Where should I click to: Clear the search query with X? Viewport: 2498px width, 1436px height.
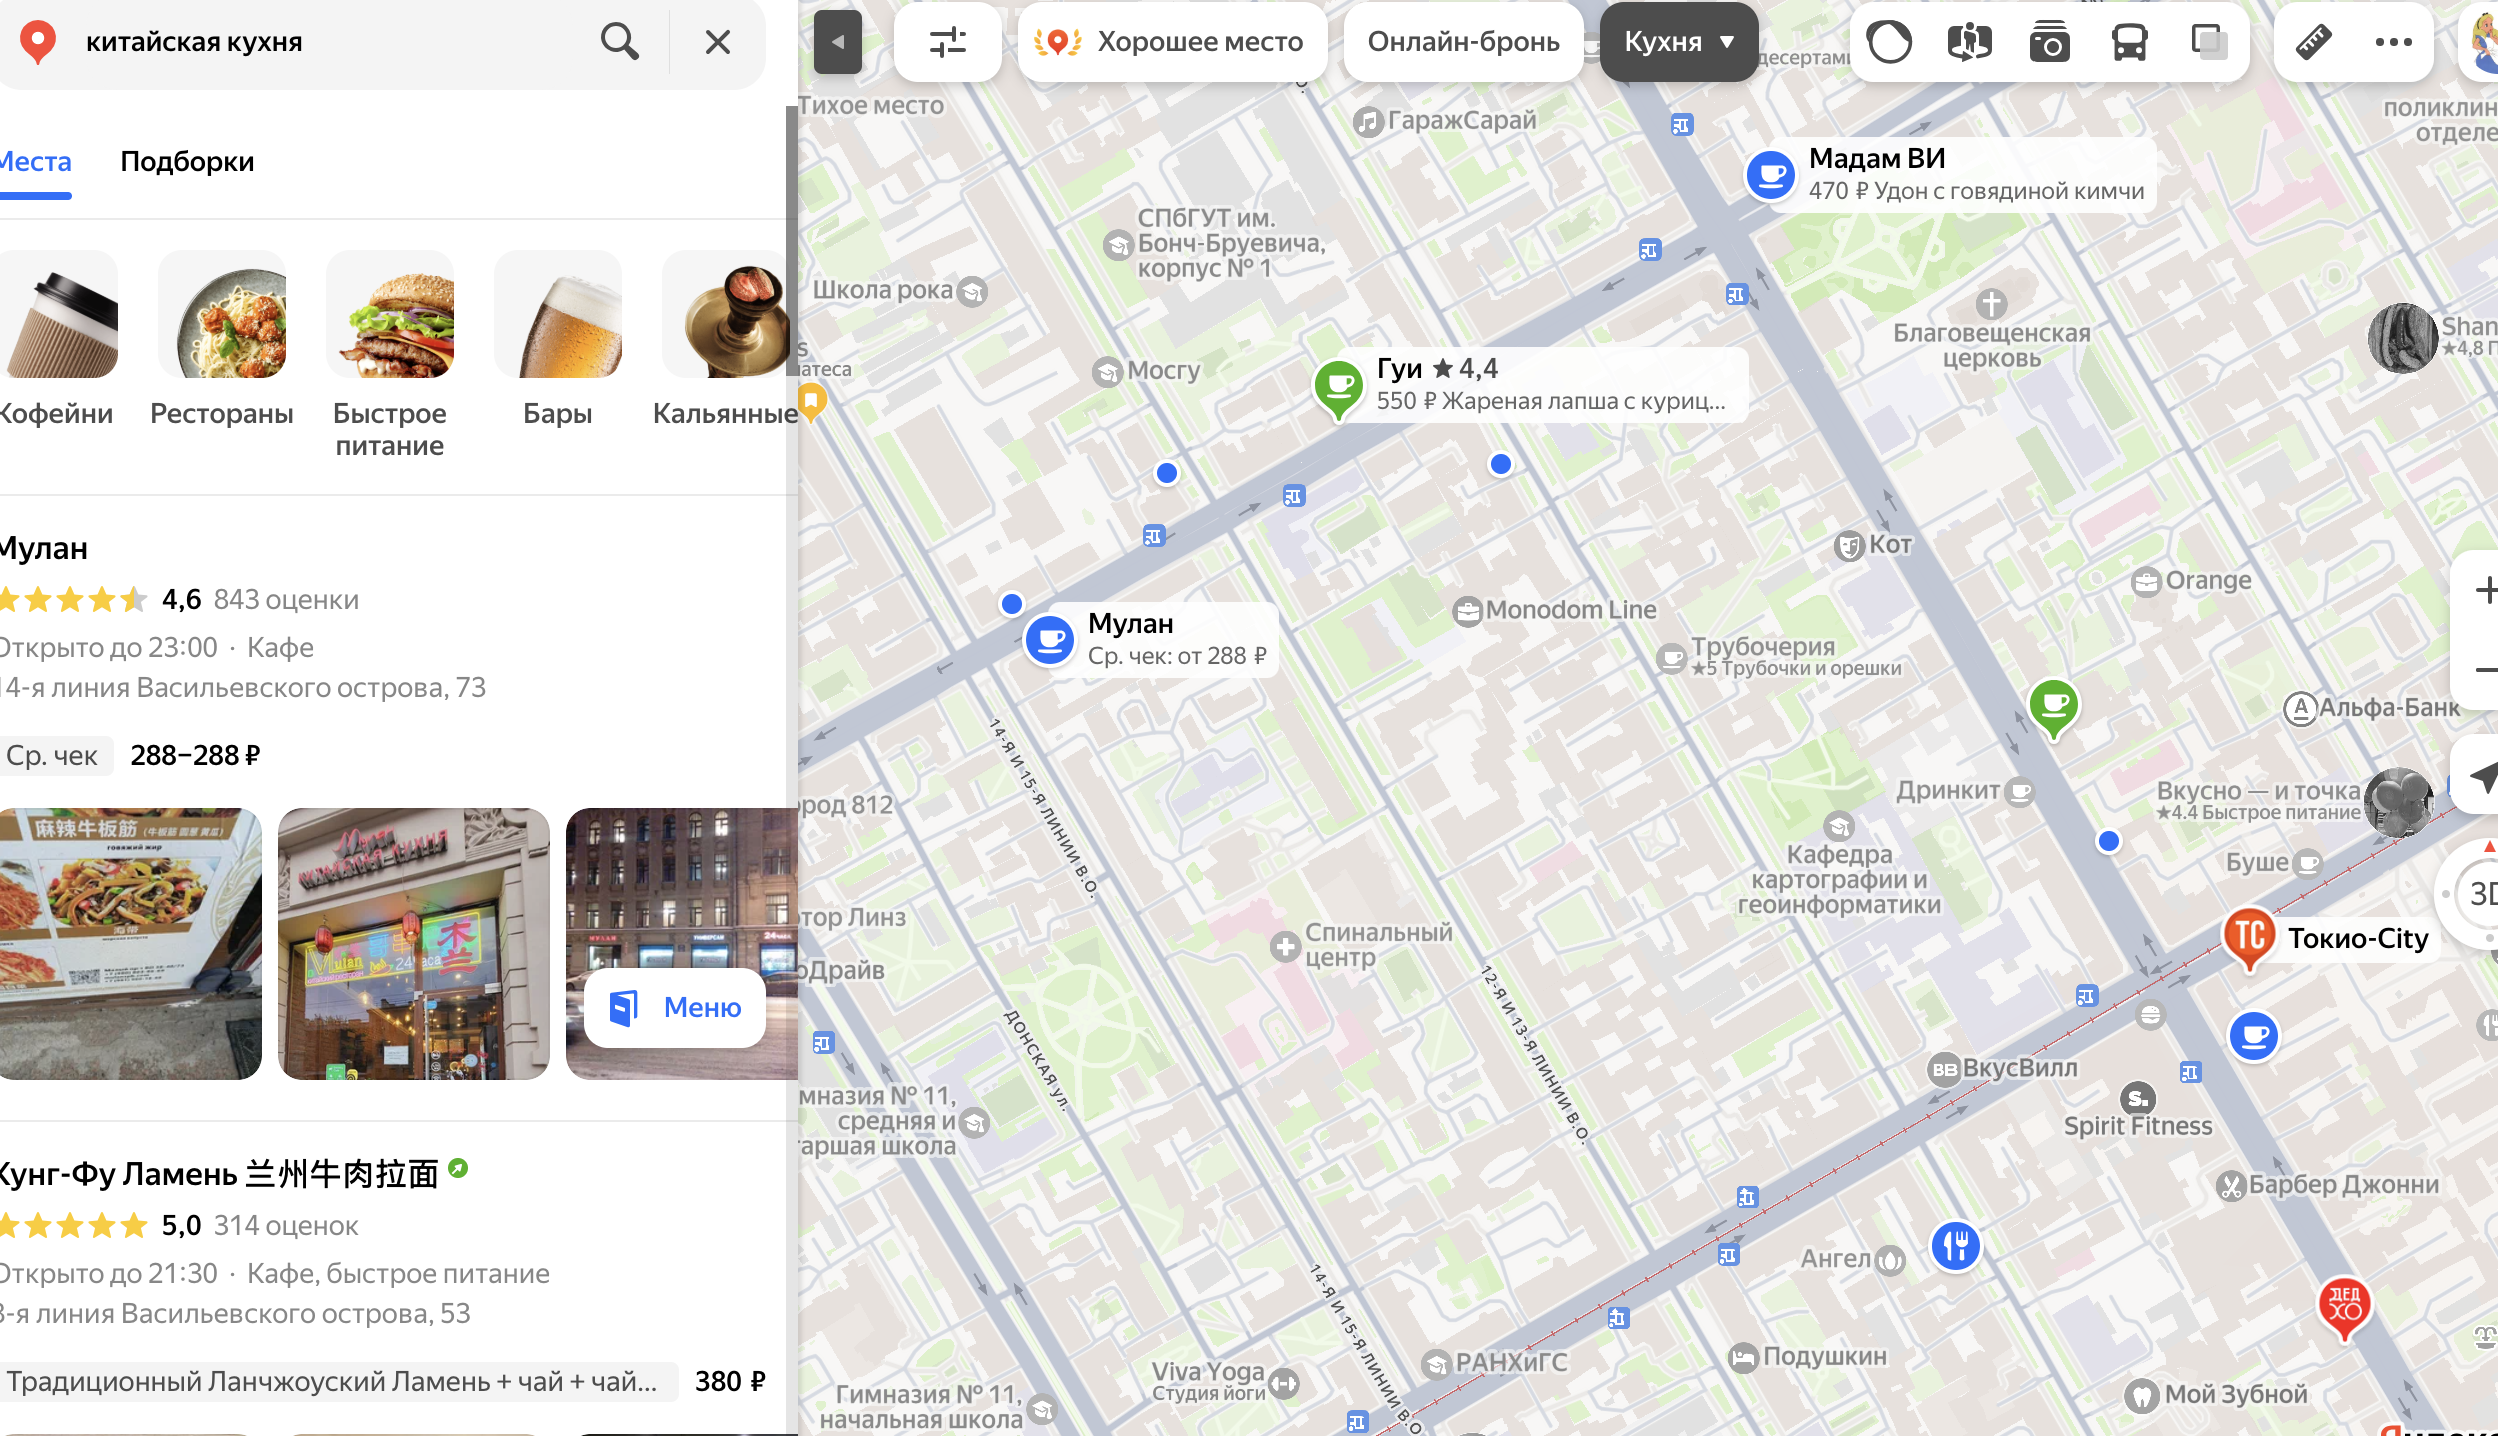[717, 42]
